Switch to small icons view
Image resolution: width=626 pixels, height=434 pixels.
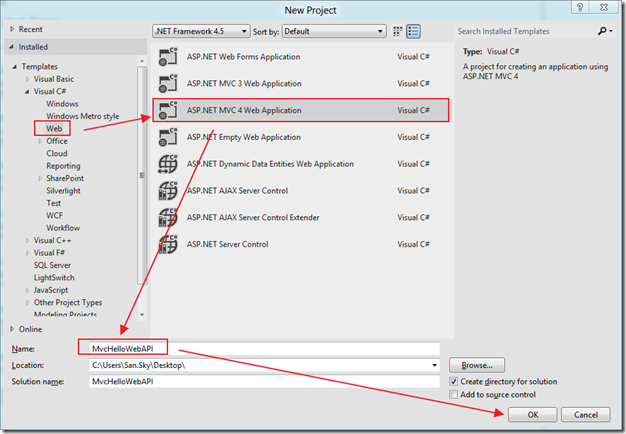point(398,31)
